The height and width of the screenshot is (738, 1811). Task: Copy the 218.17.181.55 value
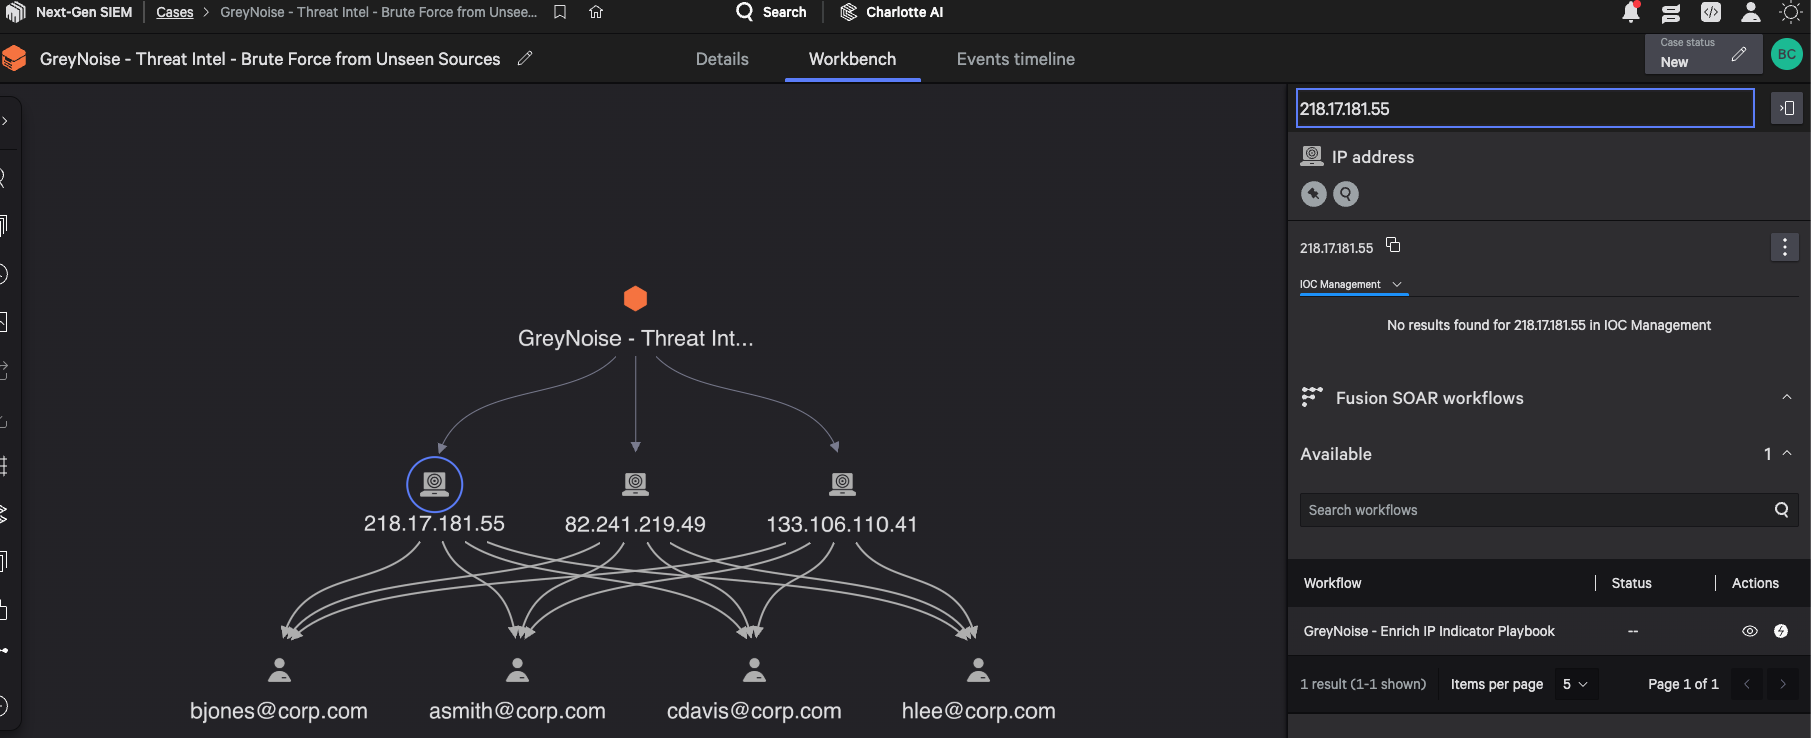(1393, 245)
